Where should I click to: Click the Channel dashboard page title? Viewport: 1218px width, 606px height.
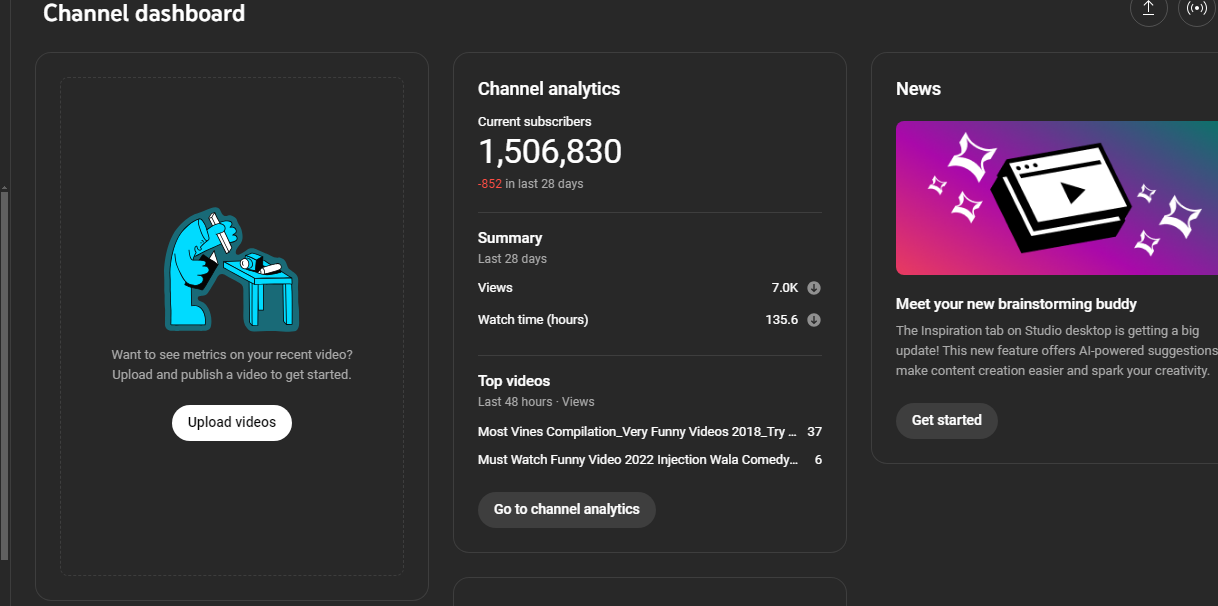(x=144, y=13)
